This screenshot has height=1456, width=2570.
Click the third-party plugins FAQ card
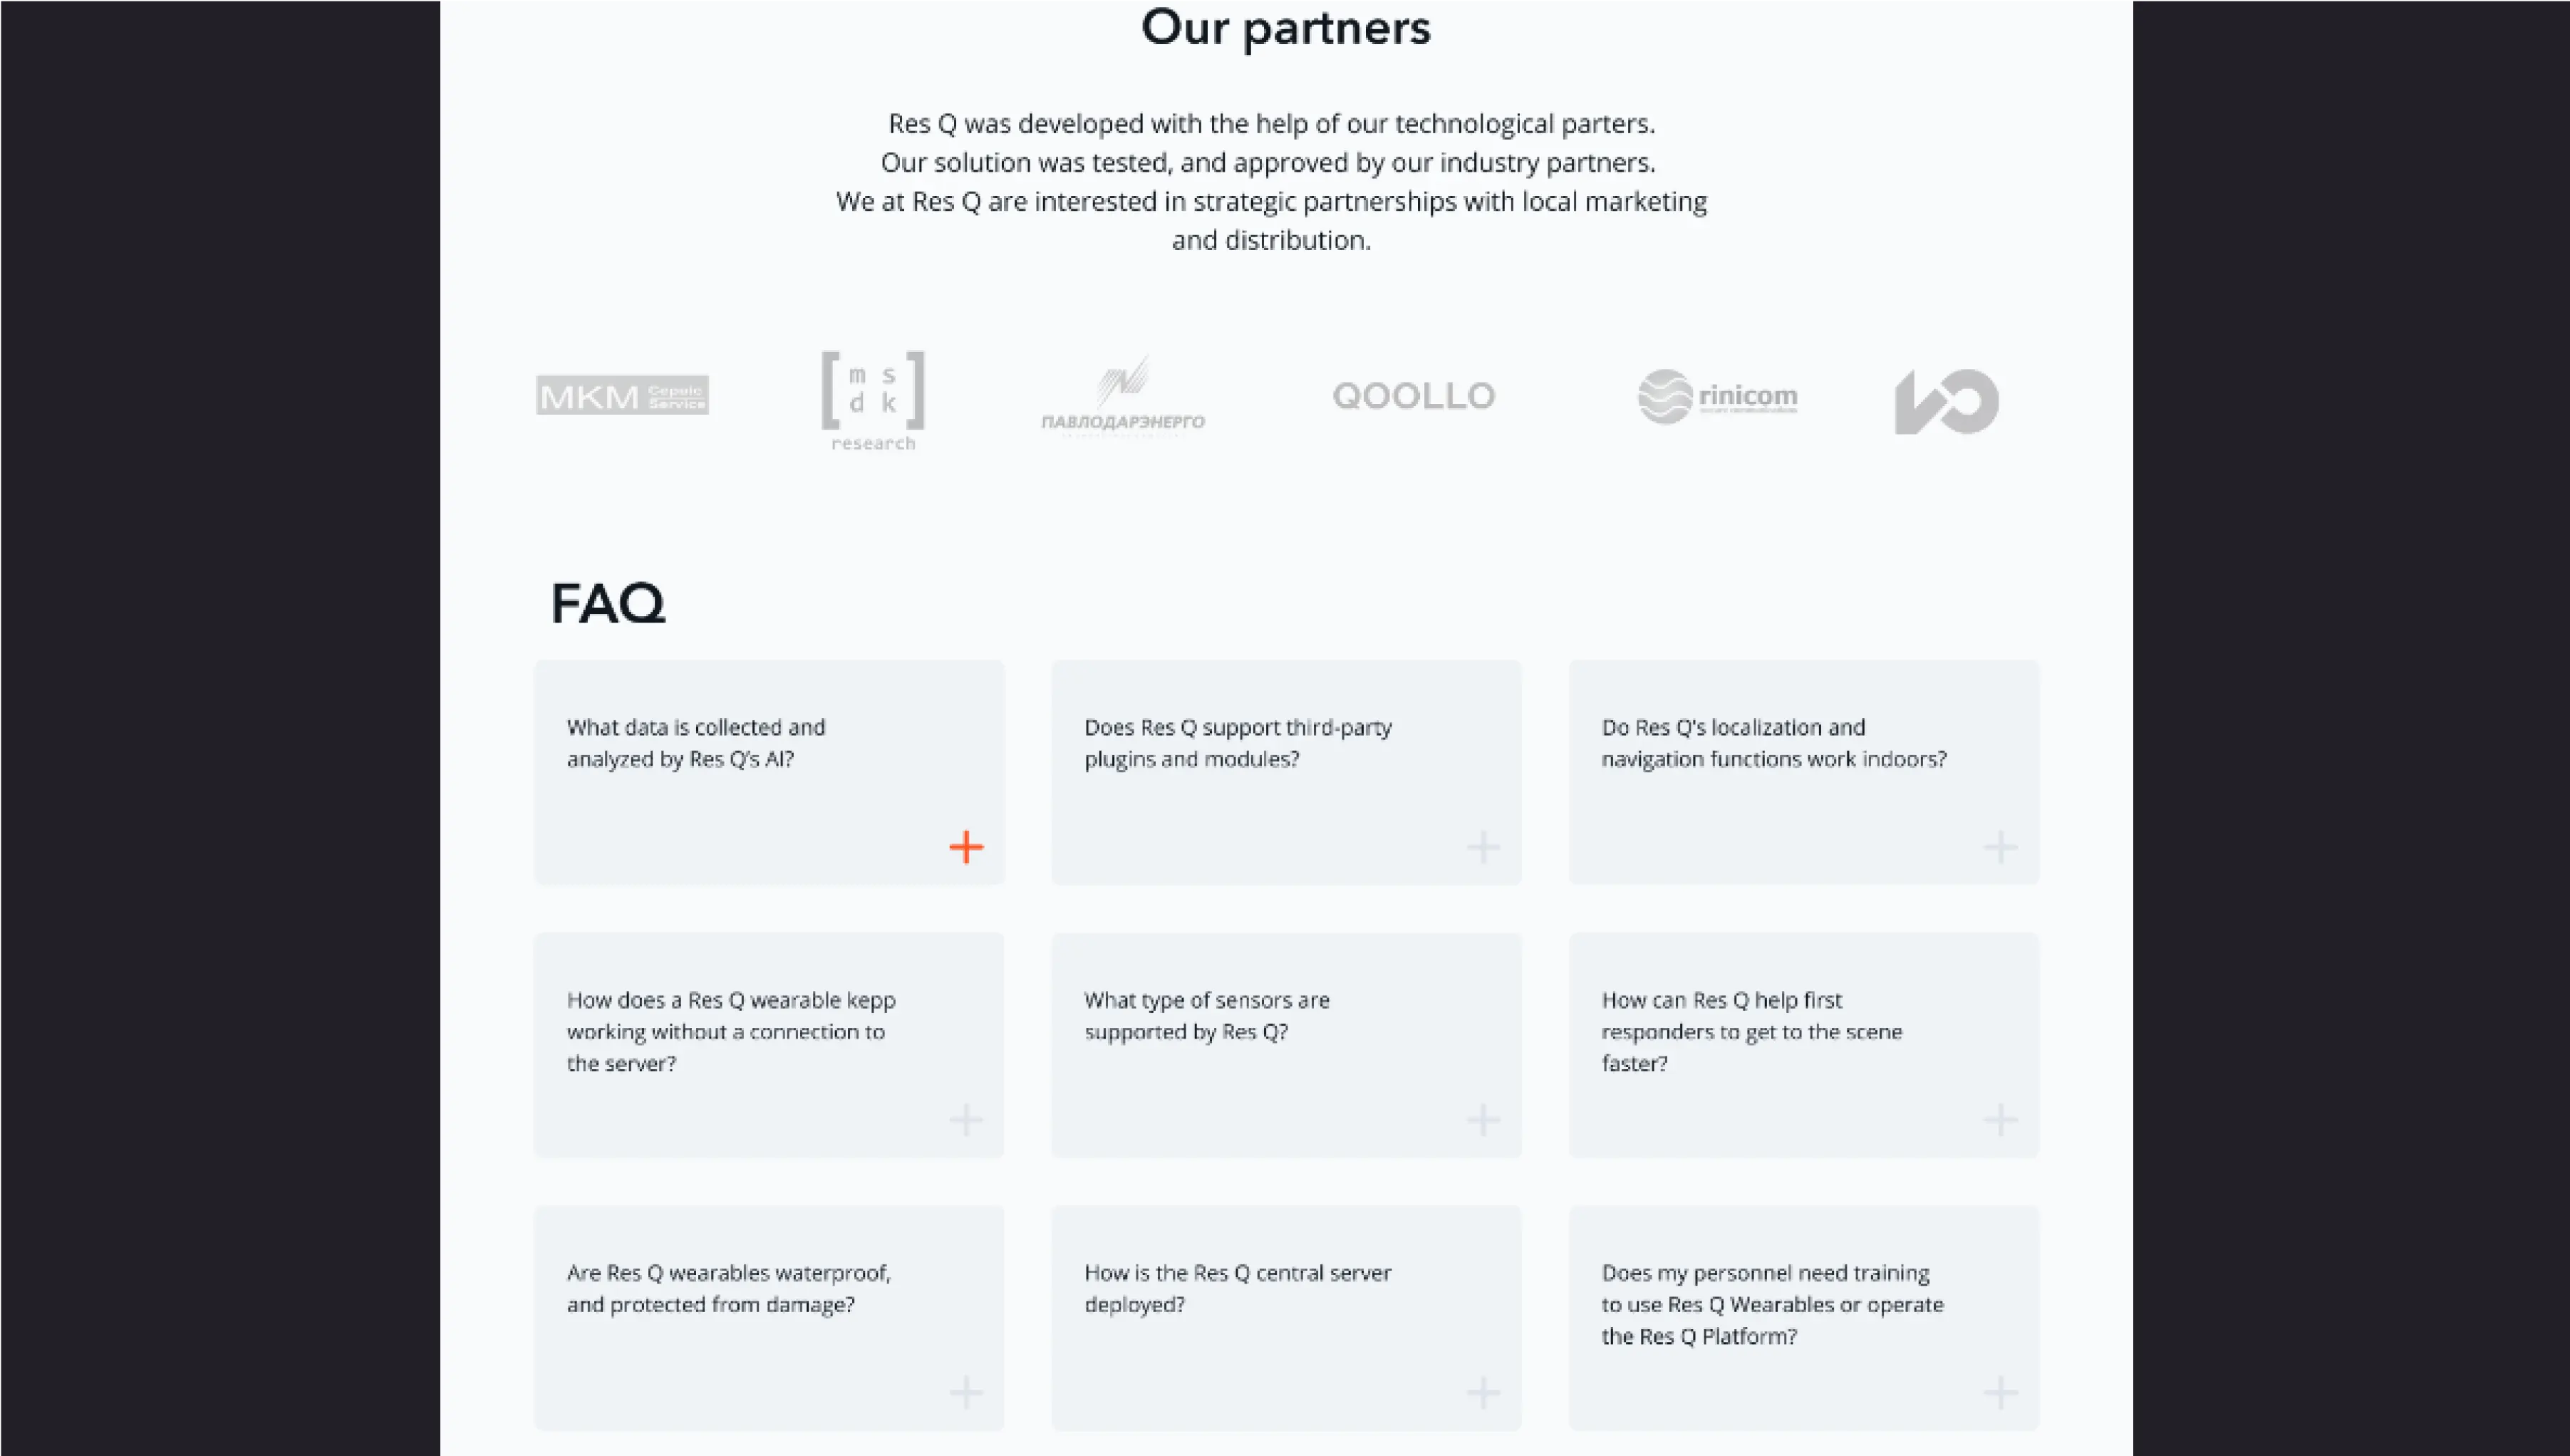click(x=1286, y=772)
